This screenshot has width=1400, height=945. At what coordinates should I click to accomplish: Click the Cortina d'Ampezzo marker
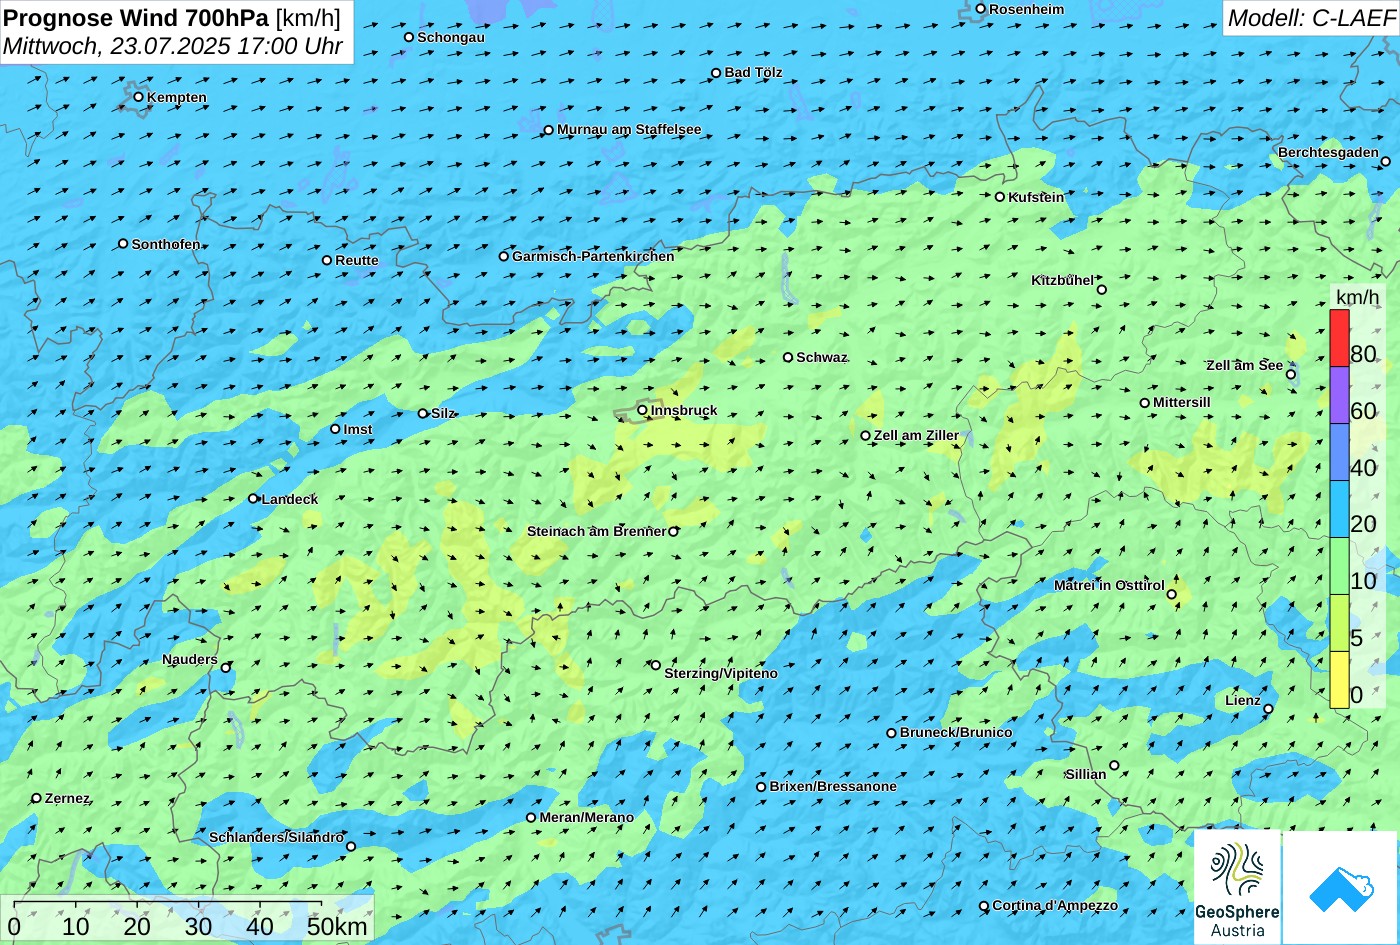pyautogui.click(x=983, y=906)
